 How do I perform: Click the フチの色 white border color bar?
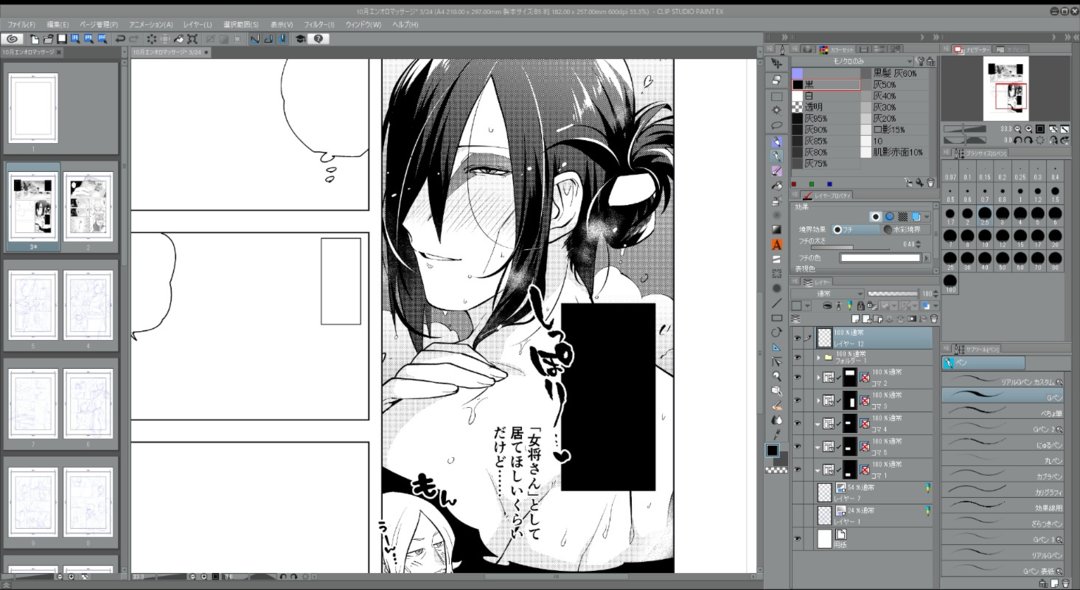[x=880, y=257]
